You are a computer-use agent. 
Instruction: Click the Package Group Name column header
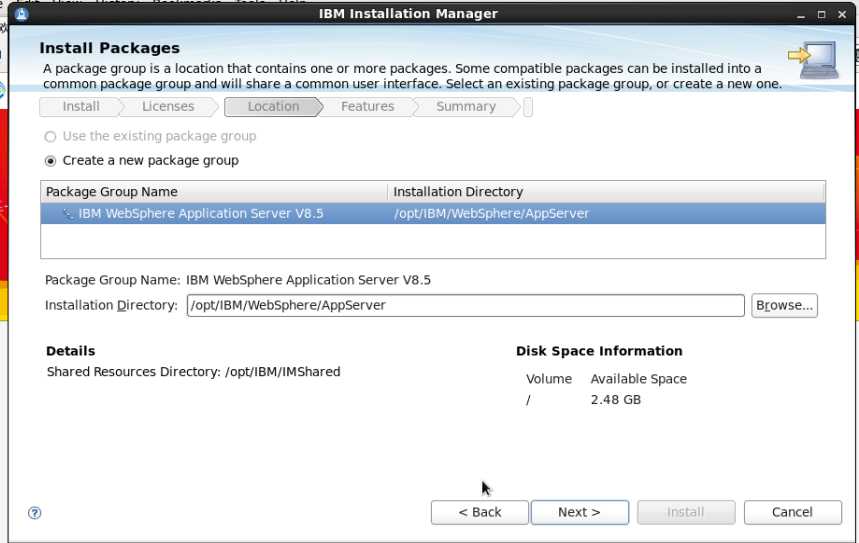[x=213, y=192]
